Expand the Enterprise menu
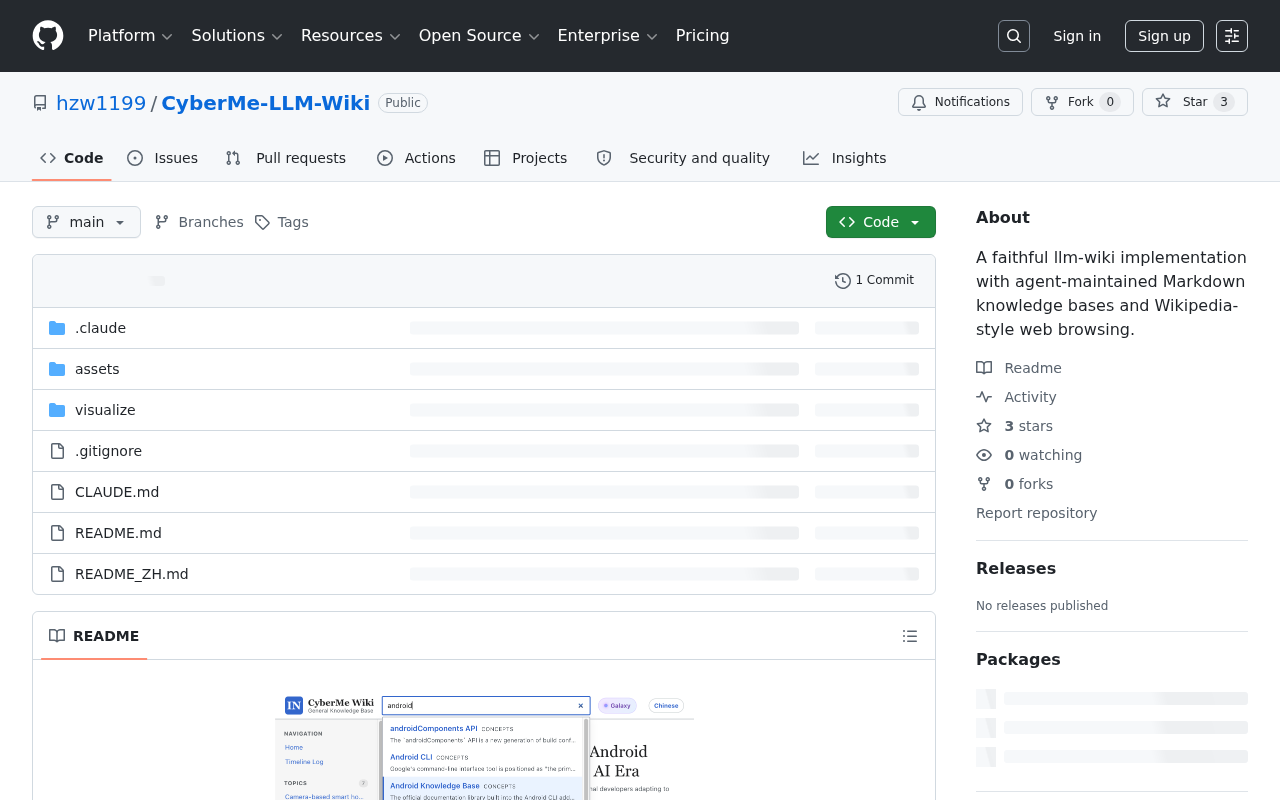Screen dimensions: 1280x800 (x=607, y=36)
